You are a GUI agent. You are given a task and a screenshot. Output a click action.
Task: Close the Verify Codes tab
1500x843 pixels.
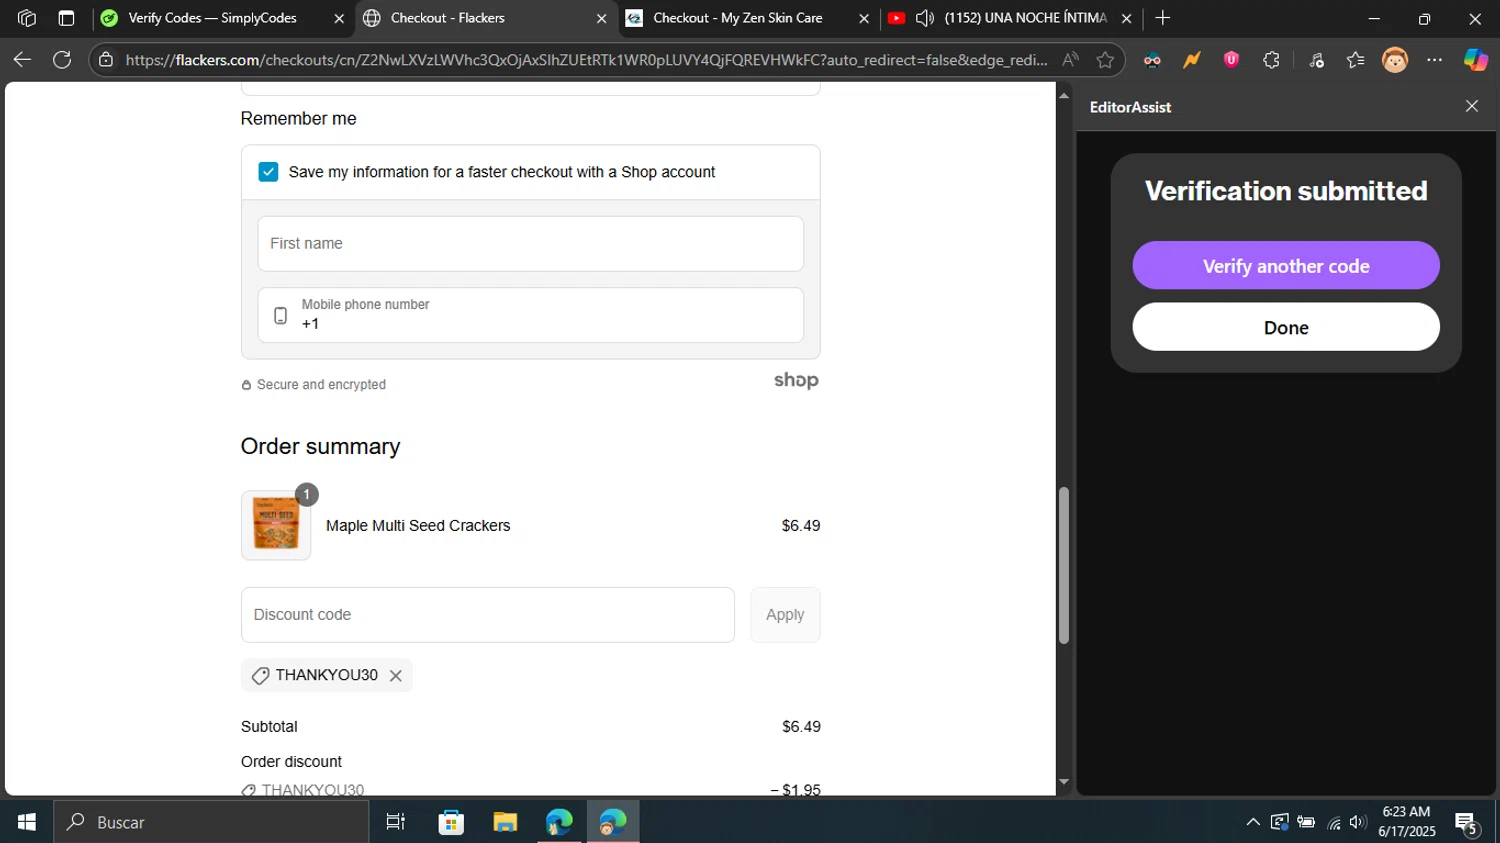(x=339, y=18)
